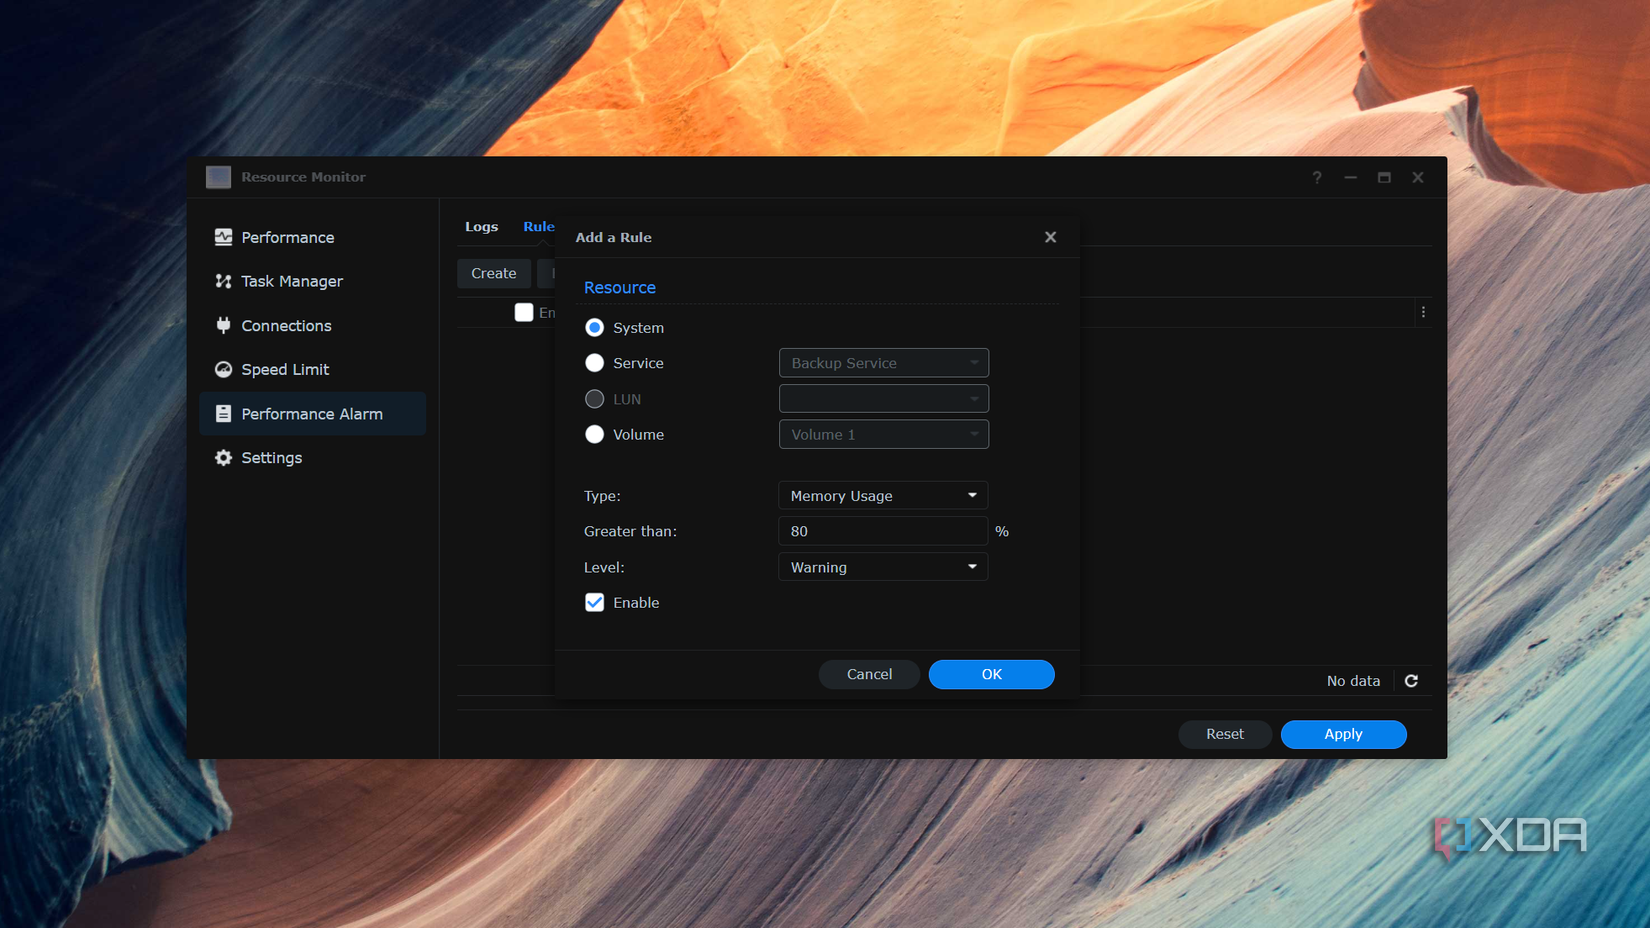Open the Performance sidebar section
The image size is (1650, 928).
point(313,237)
